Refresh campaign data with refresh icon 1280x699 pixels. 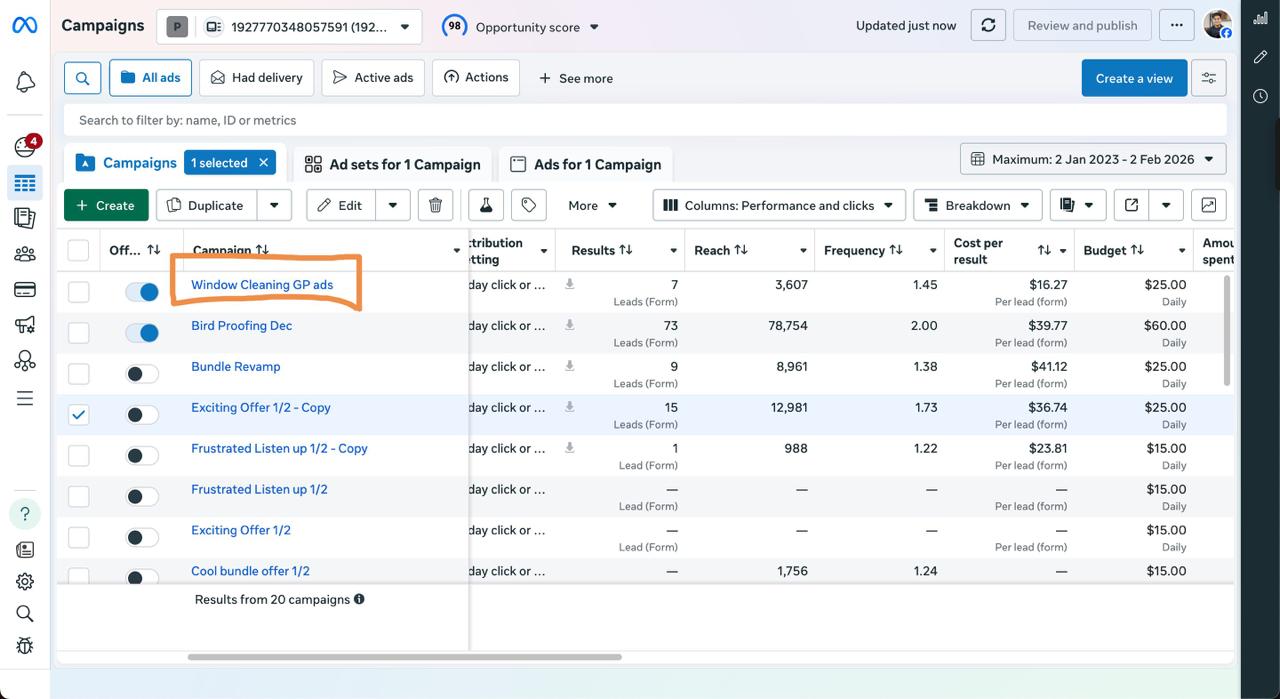[x=988, y=26]
